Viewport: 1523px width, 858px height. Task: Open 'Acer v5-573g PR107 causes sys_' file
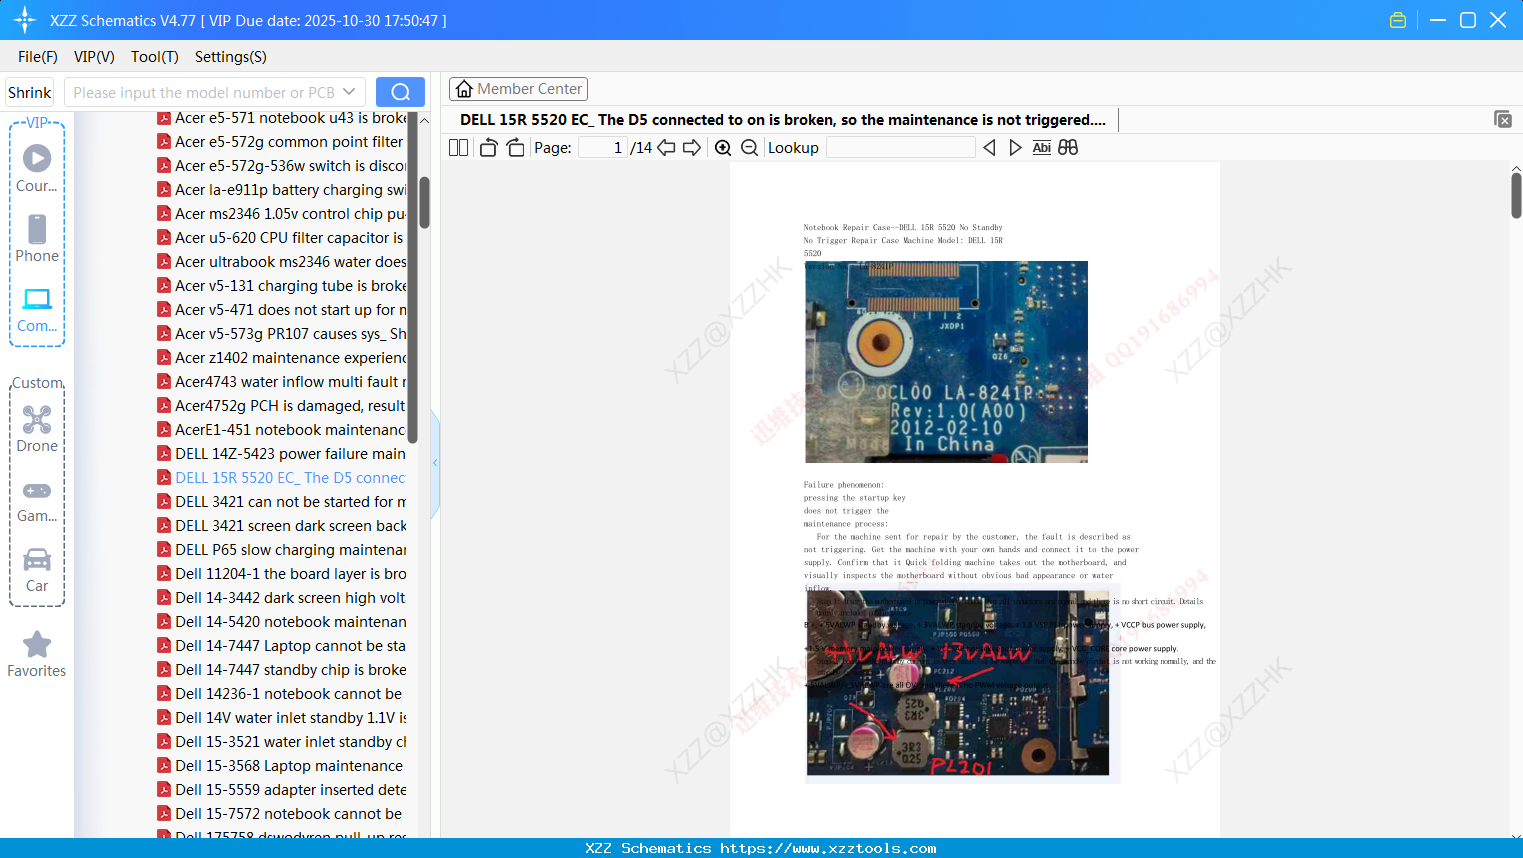tap(282, 334)
